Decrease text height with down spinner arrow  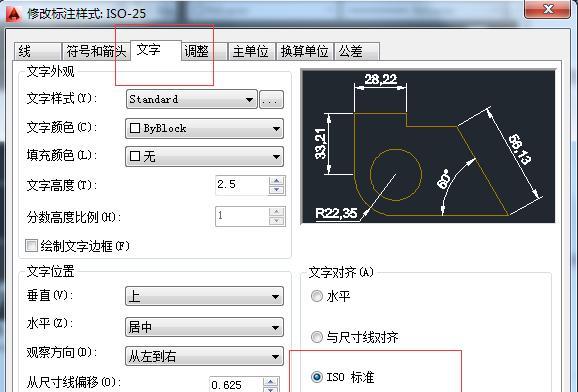coord(276,190)
